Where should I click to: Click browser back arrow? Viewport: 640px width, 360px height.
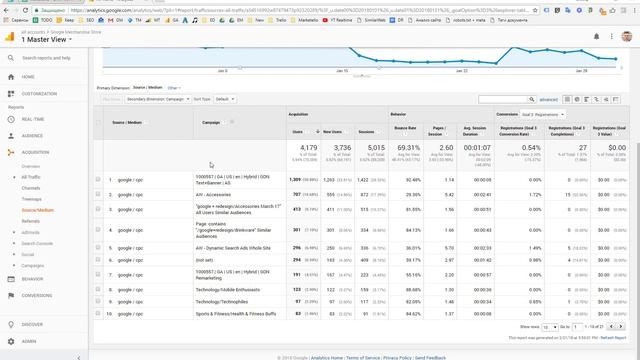click(6, 10)
